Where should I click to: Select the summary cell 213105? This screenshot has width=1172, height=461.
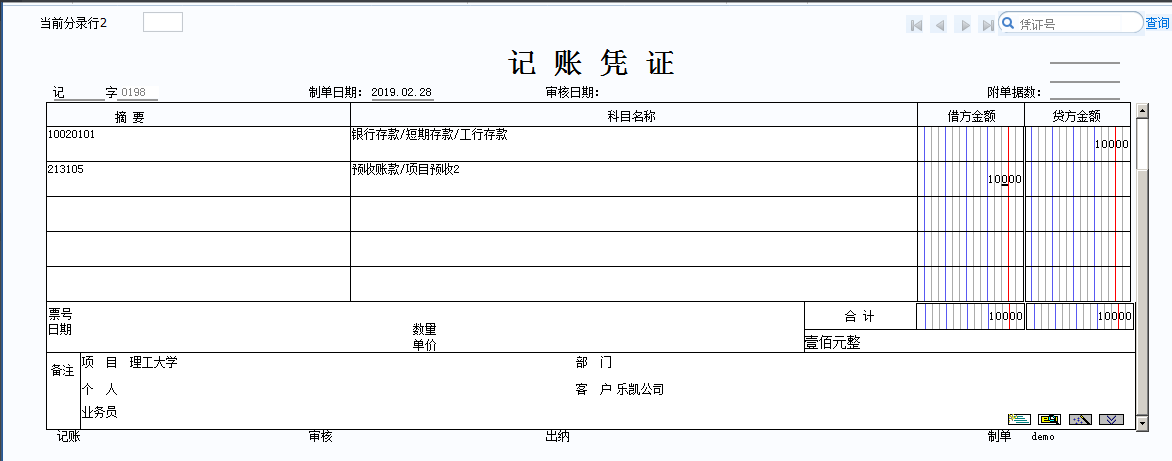point(198,179)
